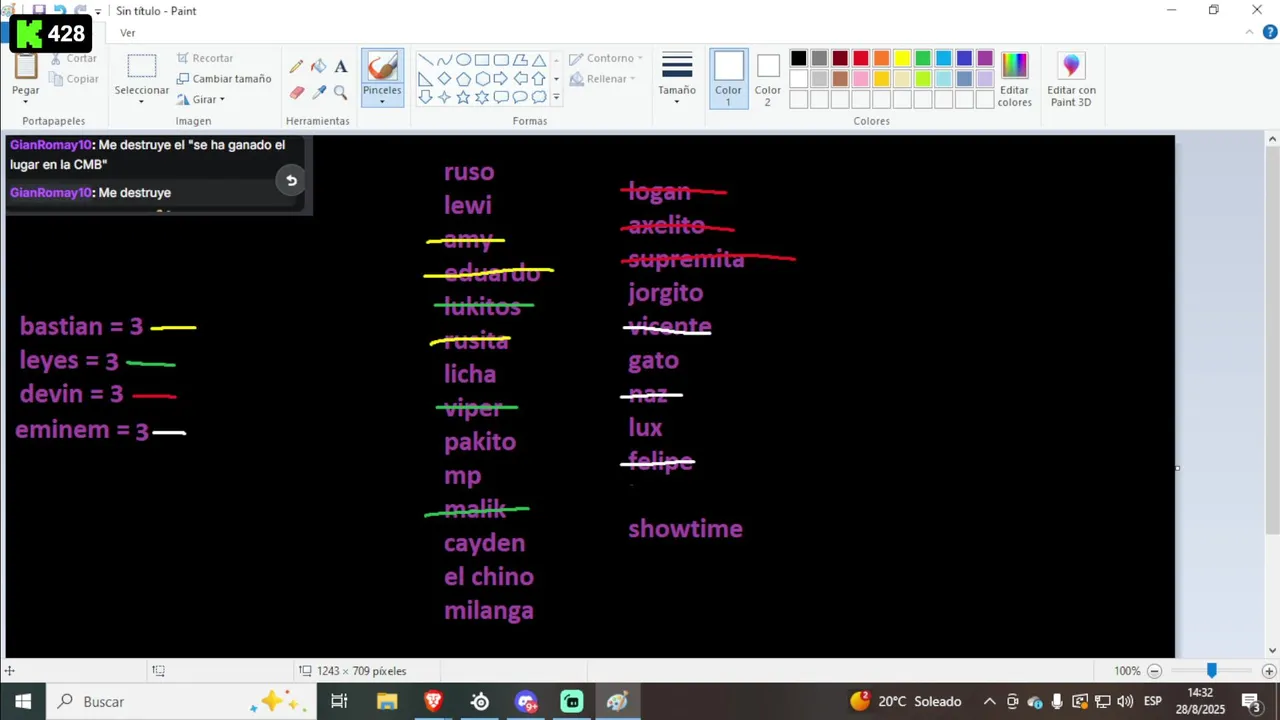Image resolution: width=1280 pixels, height=720 pixels.
Task: Activate Color 2 background selector
Action: point(768,79)
